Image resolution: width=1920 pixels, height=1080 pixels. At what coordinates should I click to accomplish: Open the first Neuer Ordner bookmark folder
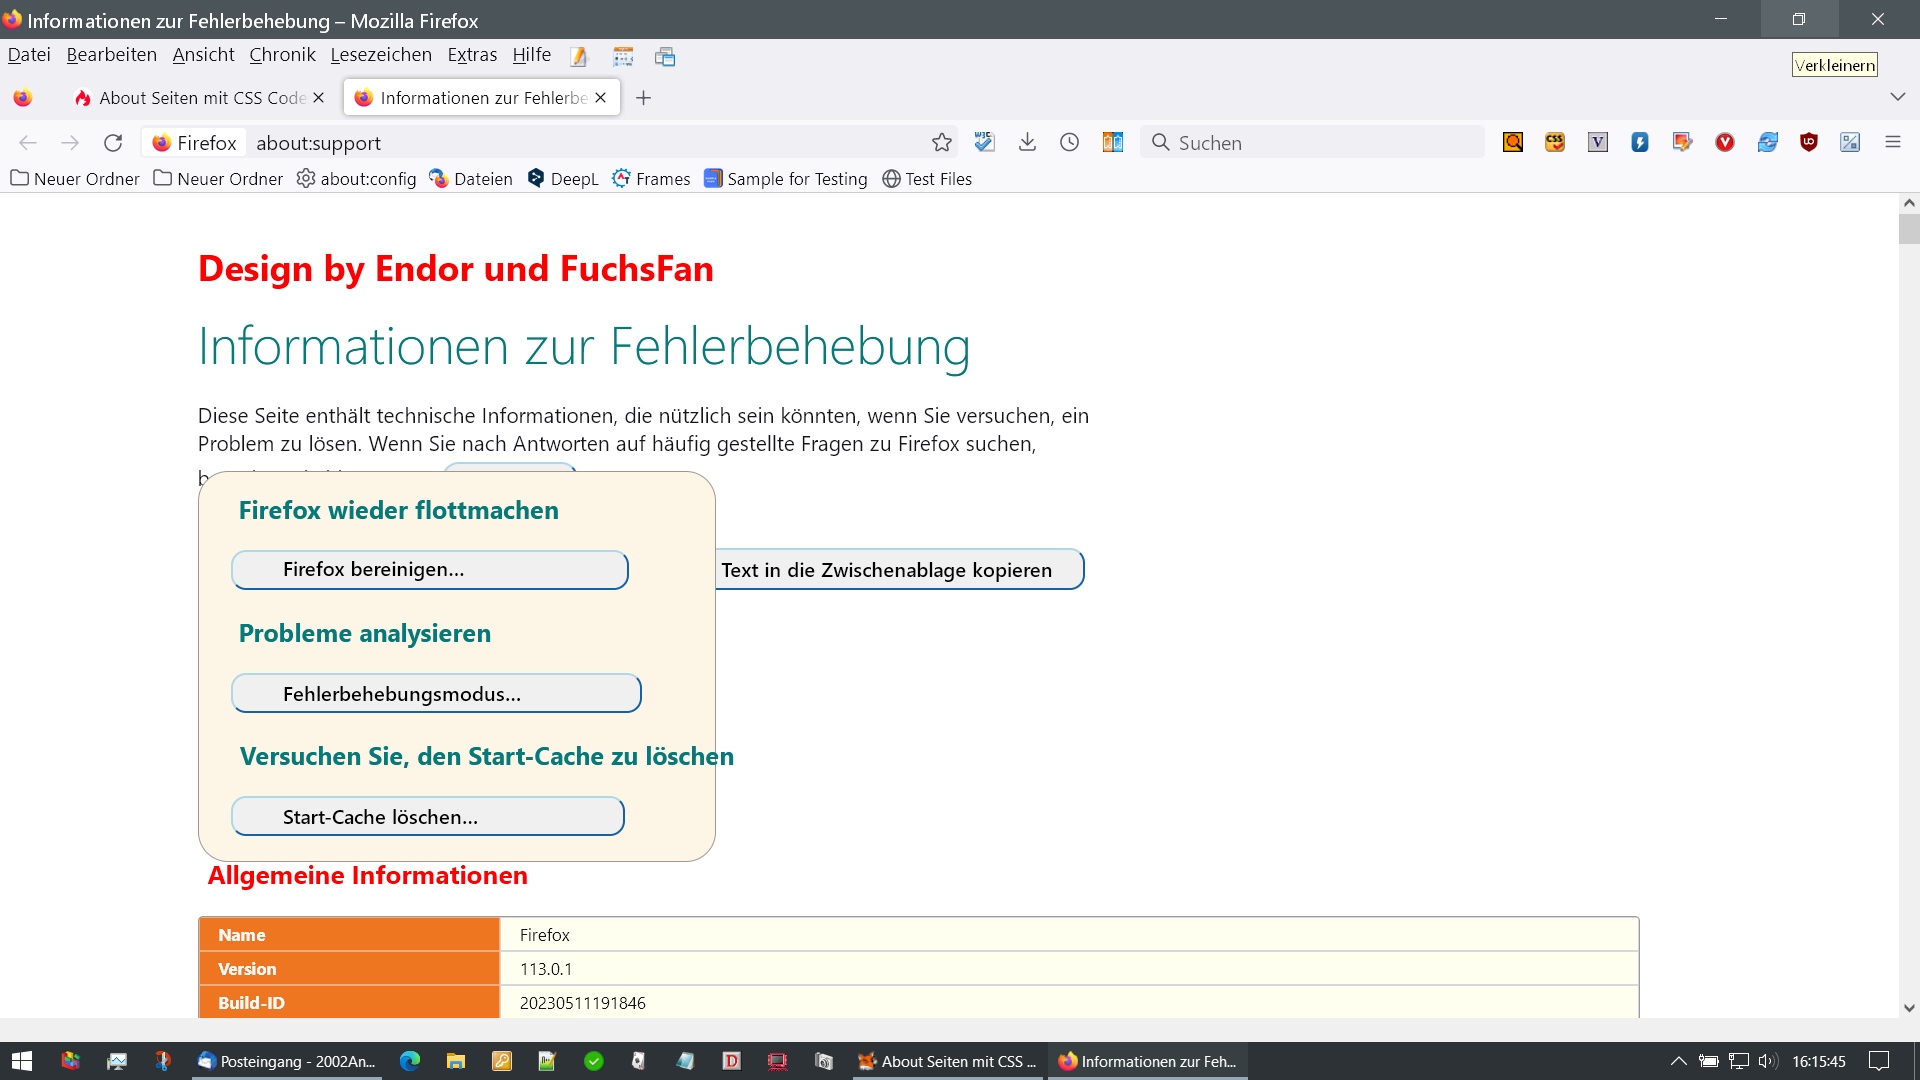coord(75,179)
